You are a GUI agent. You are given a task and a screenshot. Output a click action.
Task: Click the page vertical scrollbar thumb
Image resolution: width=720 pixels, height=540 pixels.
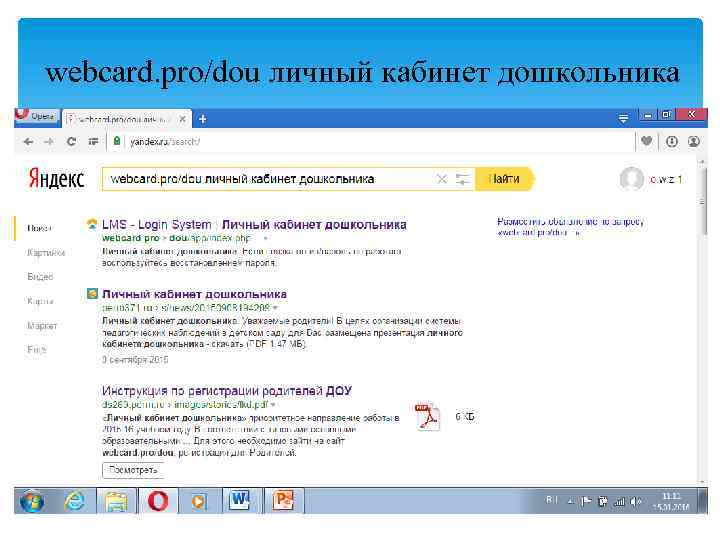tap(702, 202)
